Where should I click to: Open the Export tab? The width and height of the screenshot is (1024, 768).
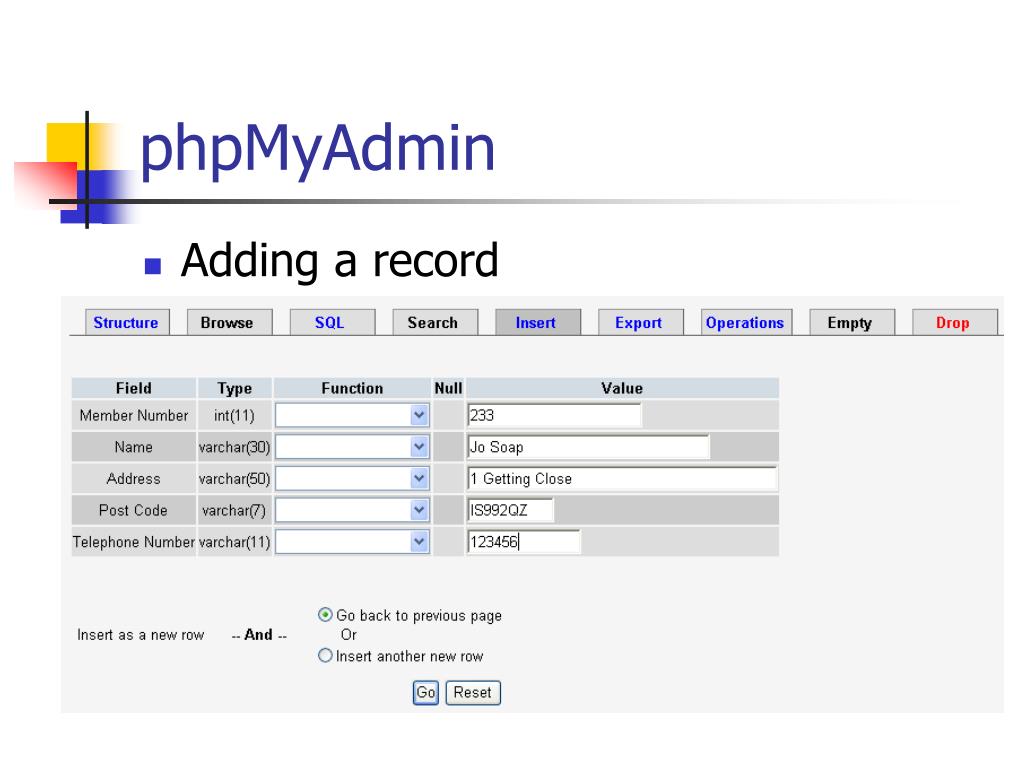tap(641, 323)
